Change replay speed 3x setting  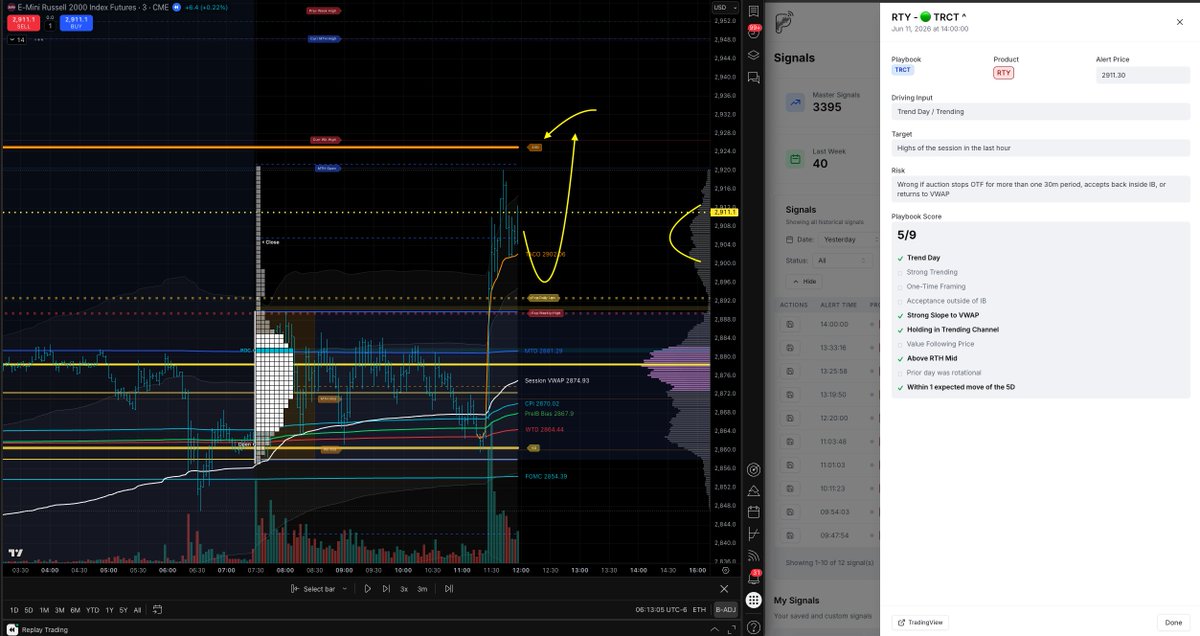(404, 589)
